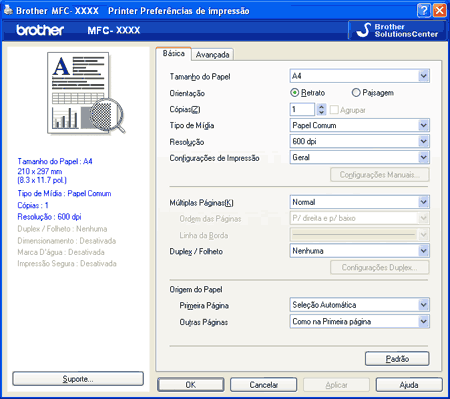This screenshot has height=399, width=450.
Task: Click the OK button
Action: pos(191,385)
